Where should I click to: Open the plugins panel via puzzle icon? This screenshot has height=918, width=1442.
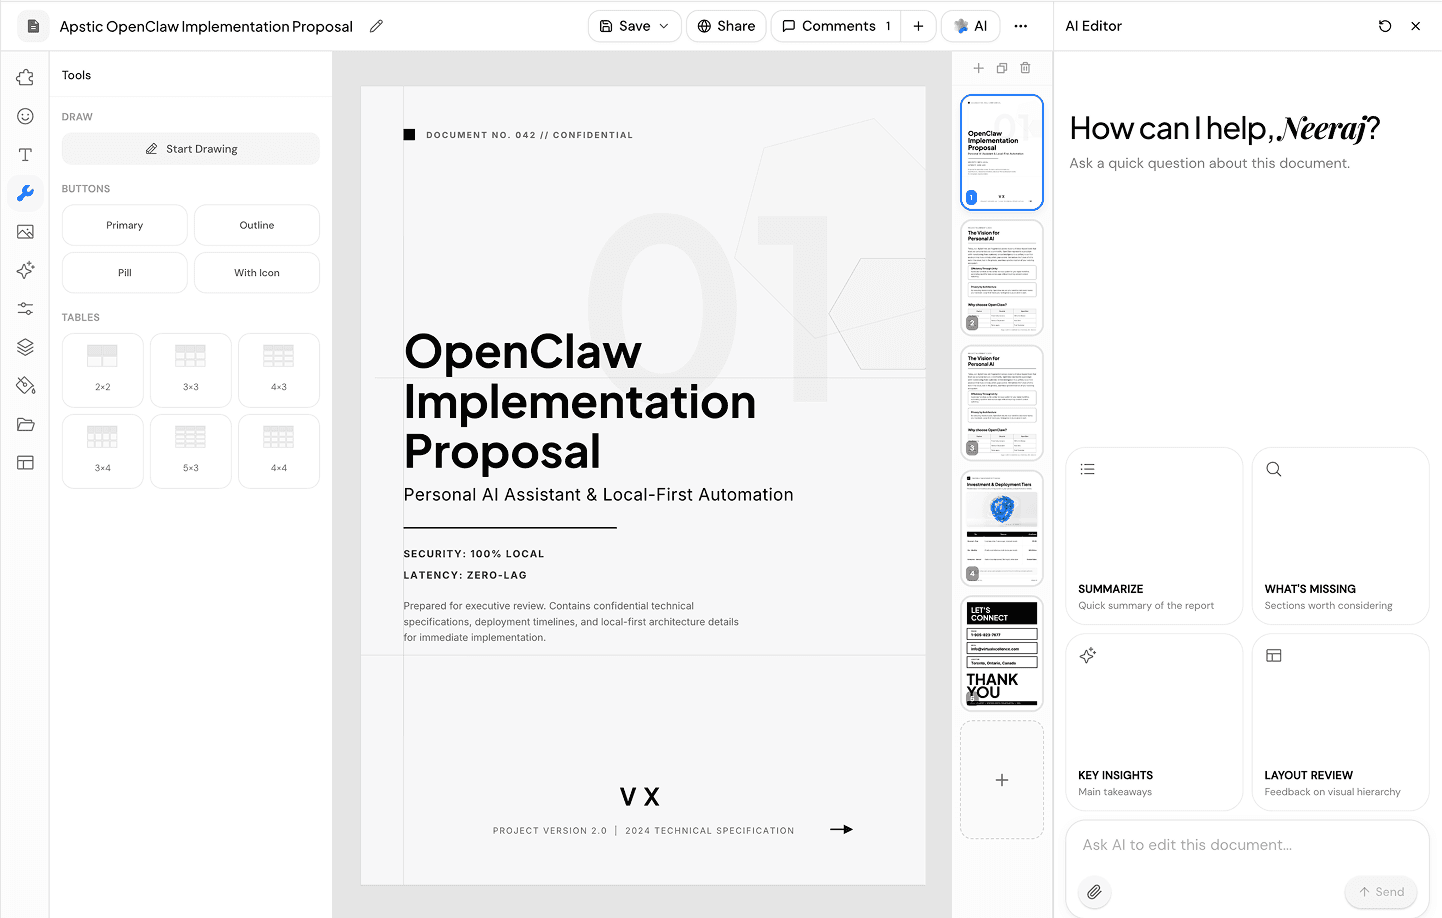click(24, 77)
